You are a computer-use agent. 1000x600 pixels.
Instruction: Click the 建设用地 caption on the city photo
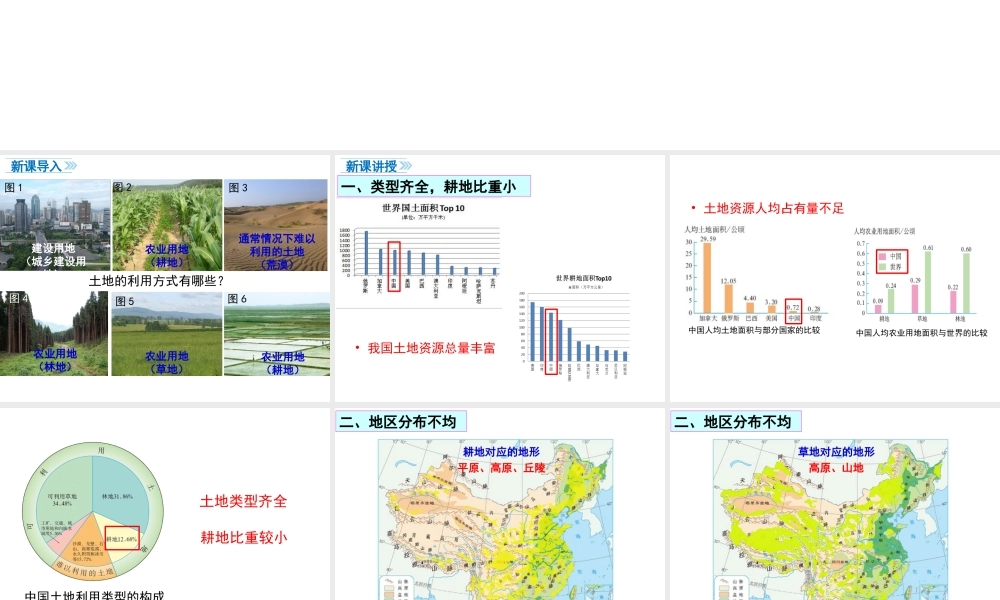[54, 254]
